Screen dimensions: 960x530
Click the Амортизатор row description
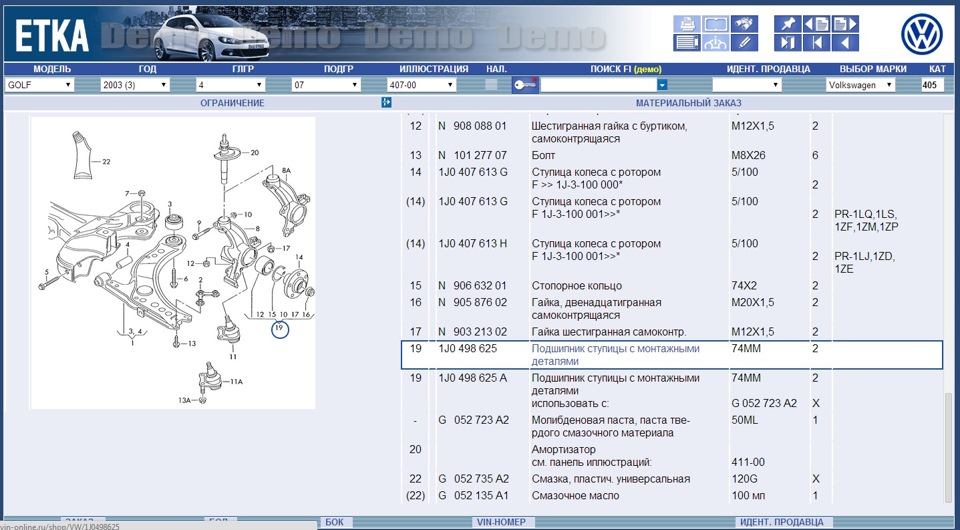563,450
